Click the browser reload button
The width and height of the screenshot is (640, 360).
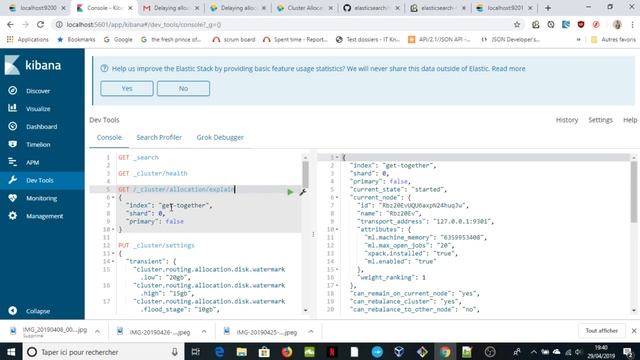[40, 24]
